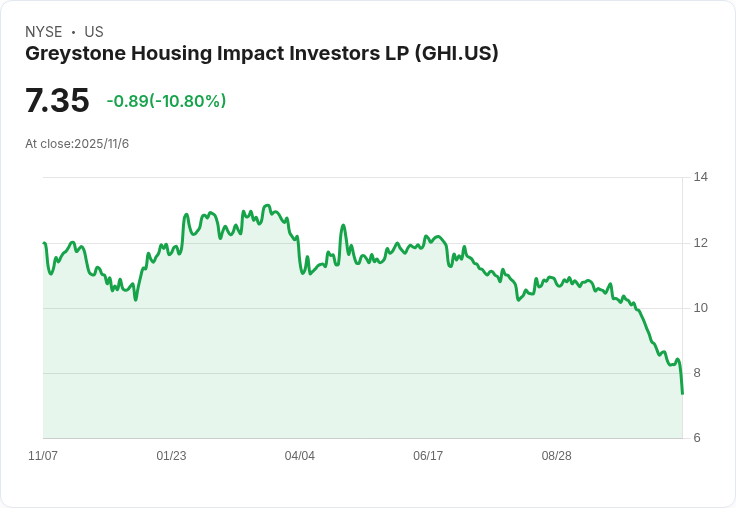Viewport: 736px width, 508px height.
Task: Click the 01/23 date axis label
Action: pyautogui.click(x=171, y=456)
